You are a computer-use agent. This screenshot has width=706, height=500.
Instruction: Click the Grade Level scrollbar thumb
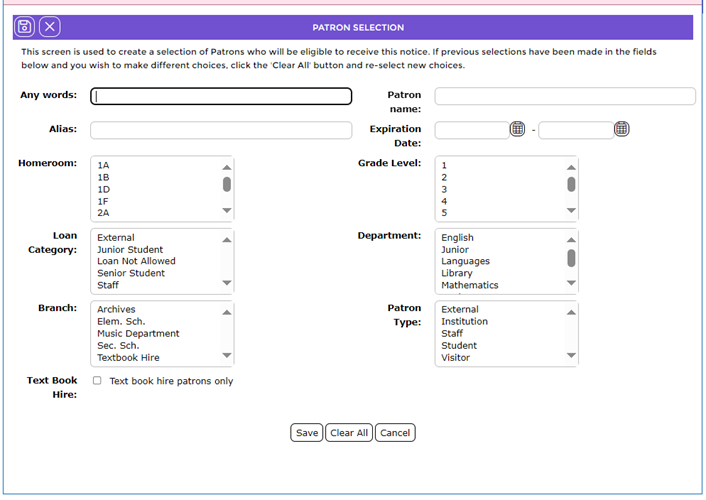571,184
